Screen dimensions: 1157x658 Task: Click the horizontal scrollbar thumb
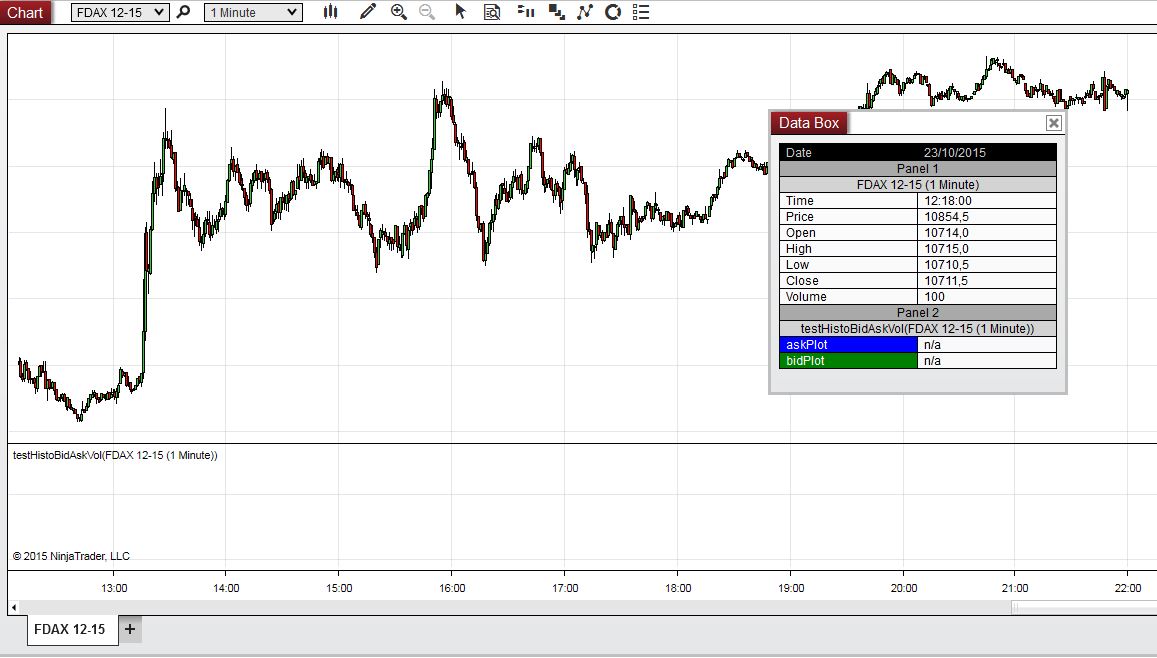coord(1083,608)
